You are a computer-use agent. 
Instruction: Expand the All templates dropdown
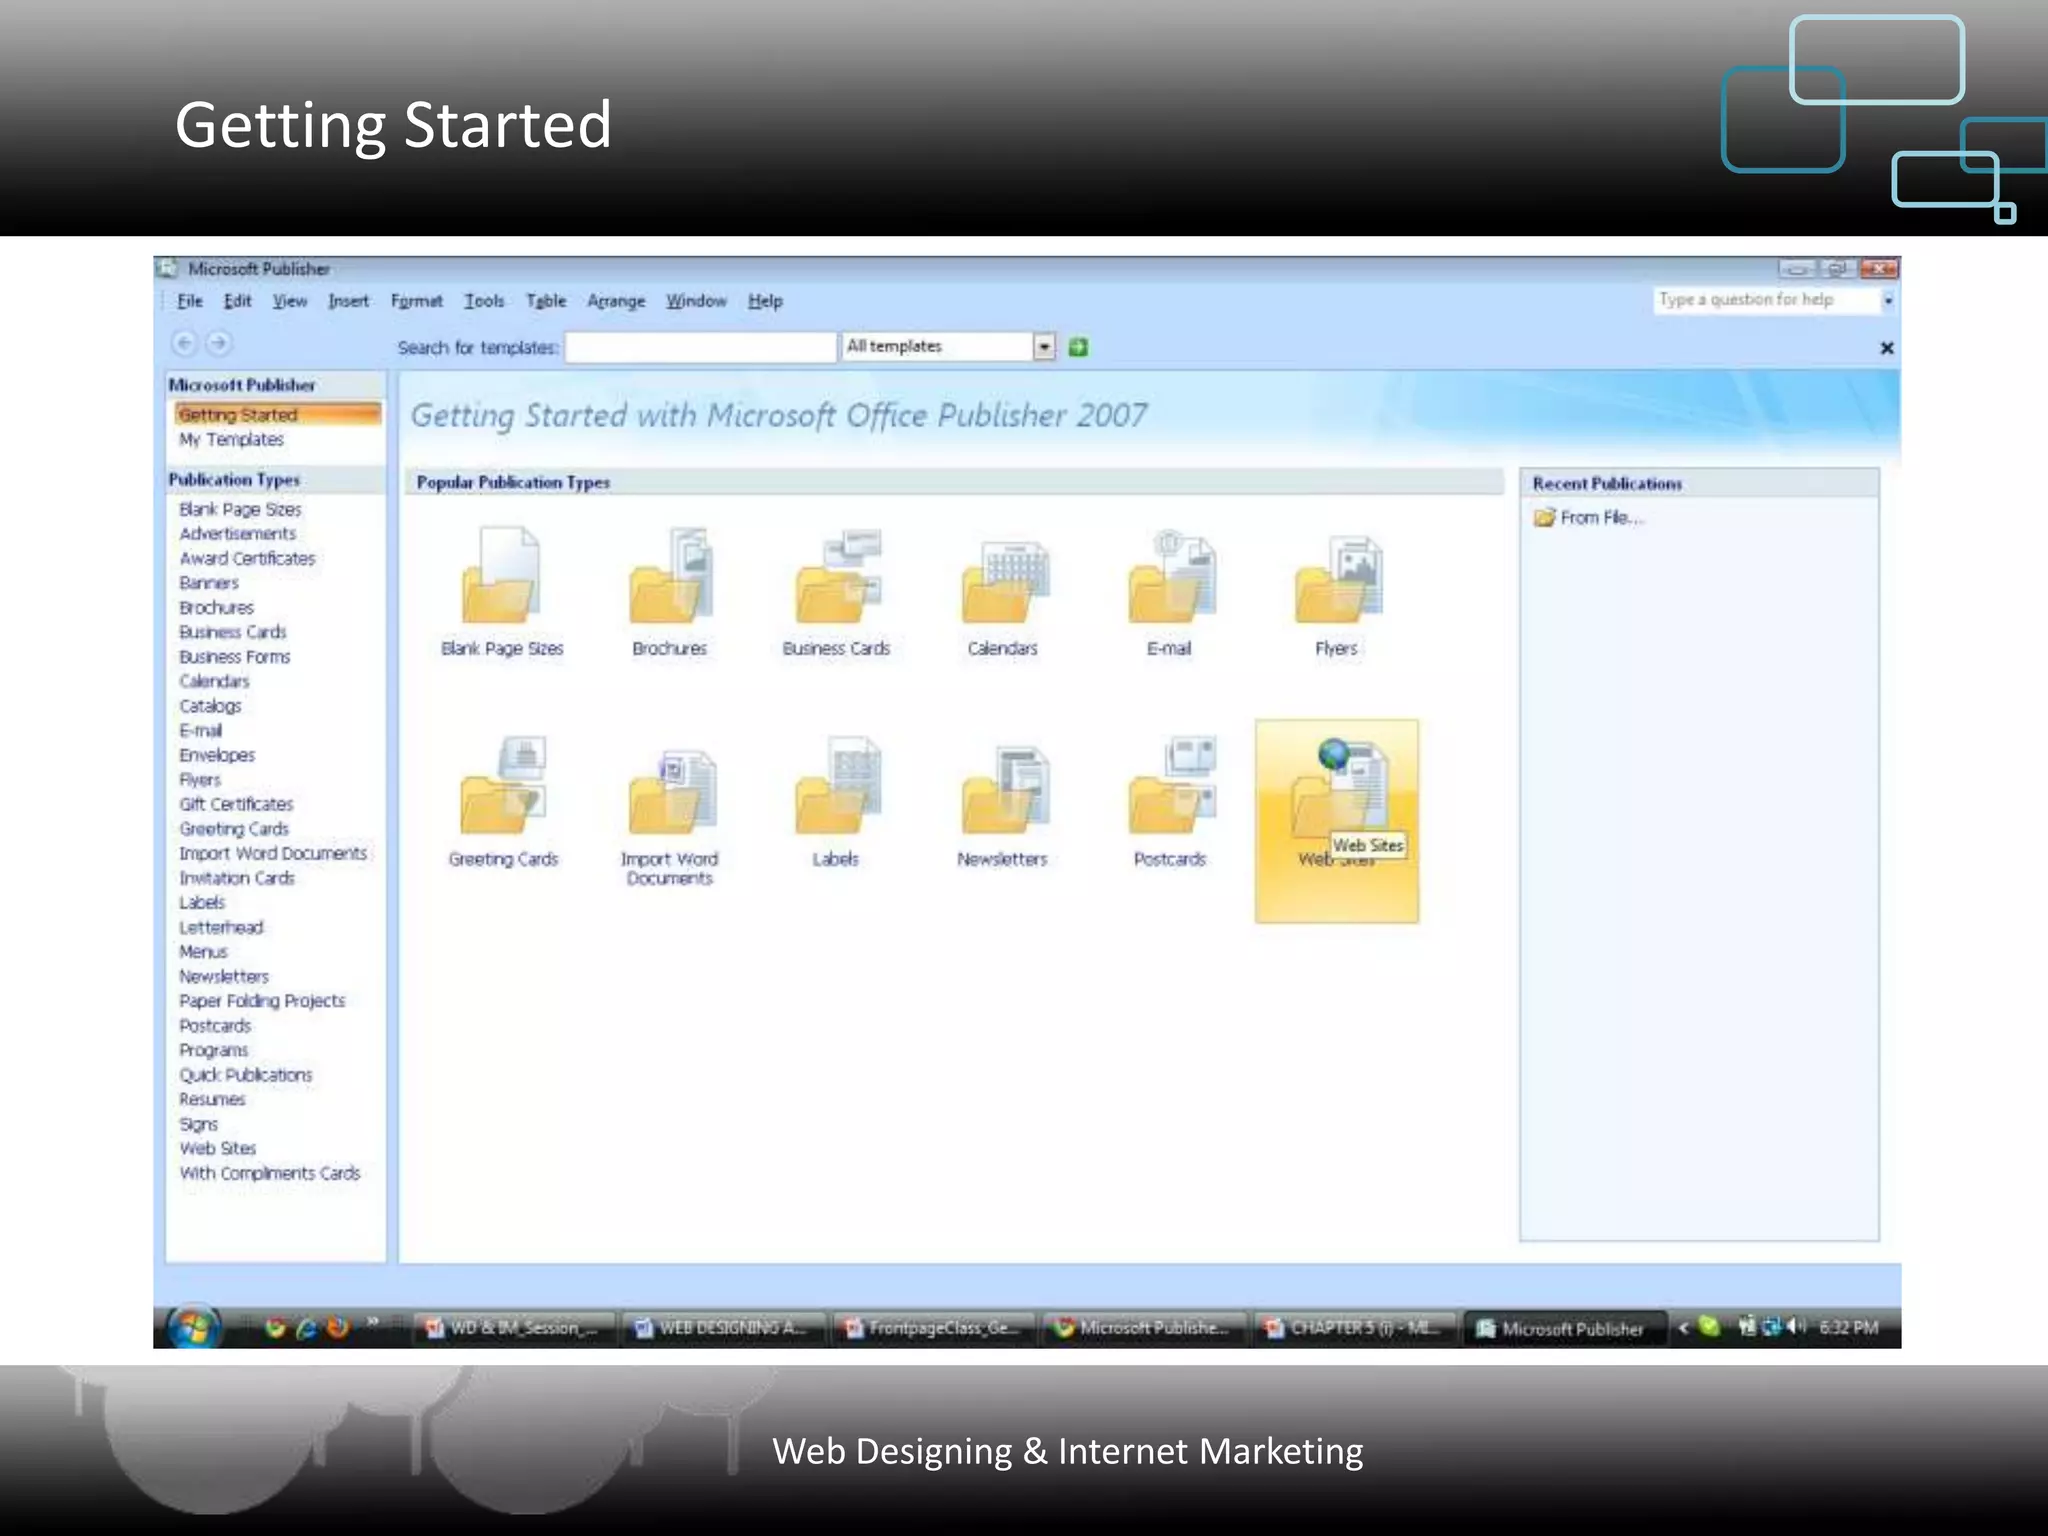[x=1044, y=346]
